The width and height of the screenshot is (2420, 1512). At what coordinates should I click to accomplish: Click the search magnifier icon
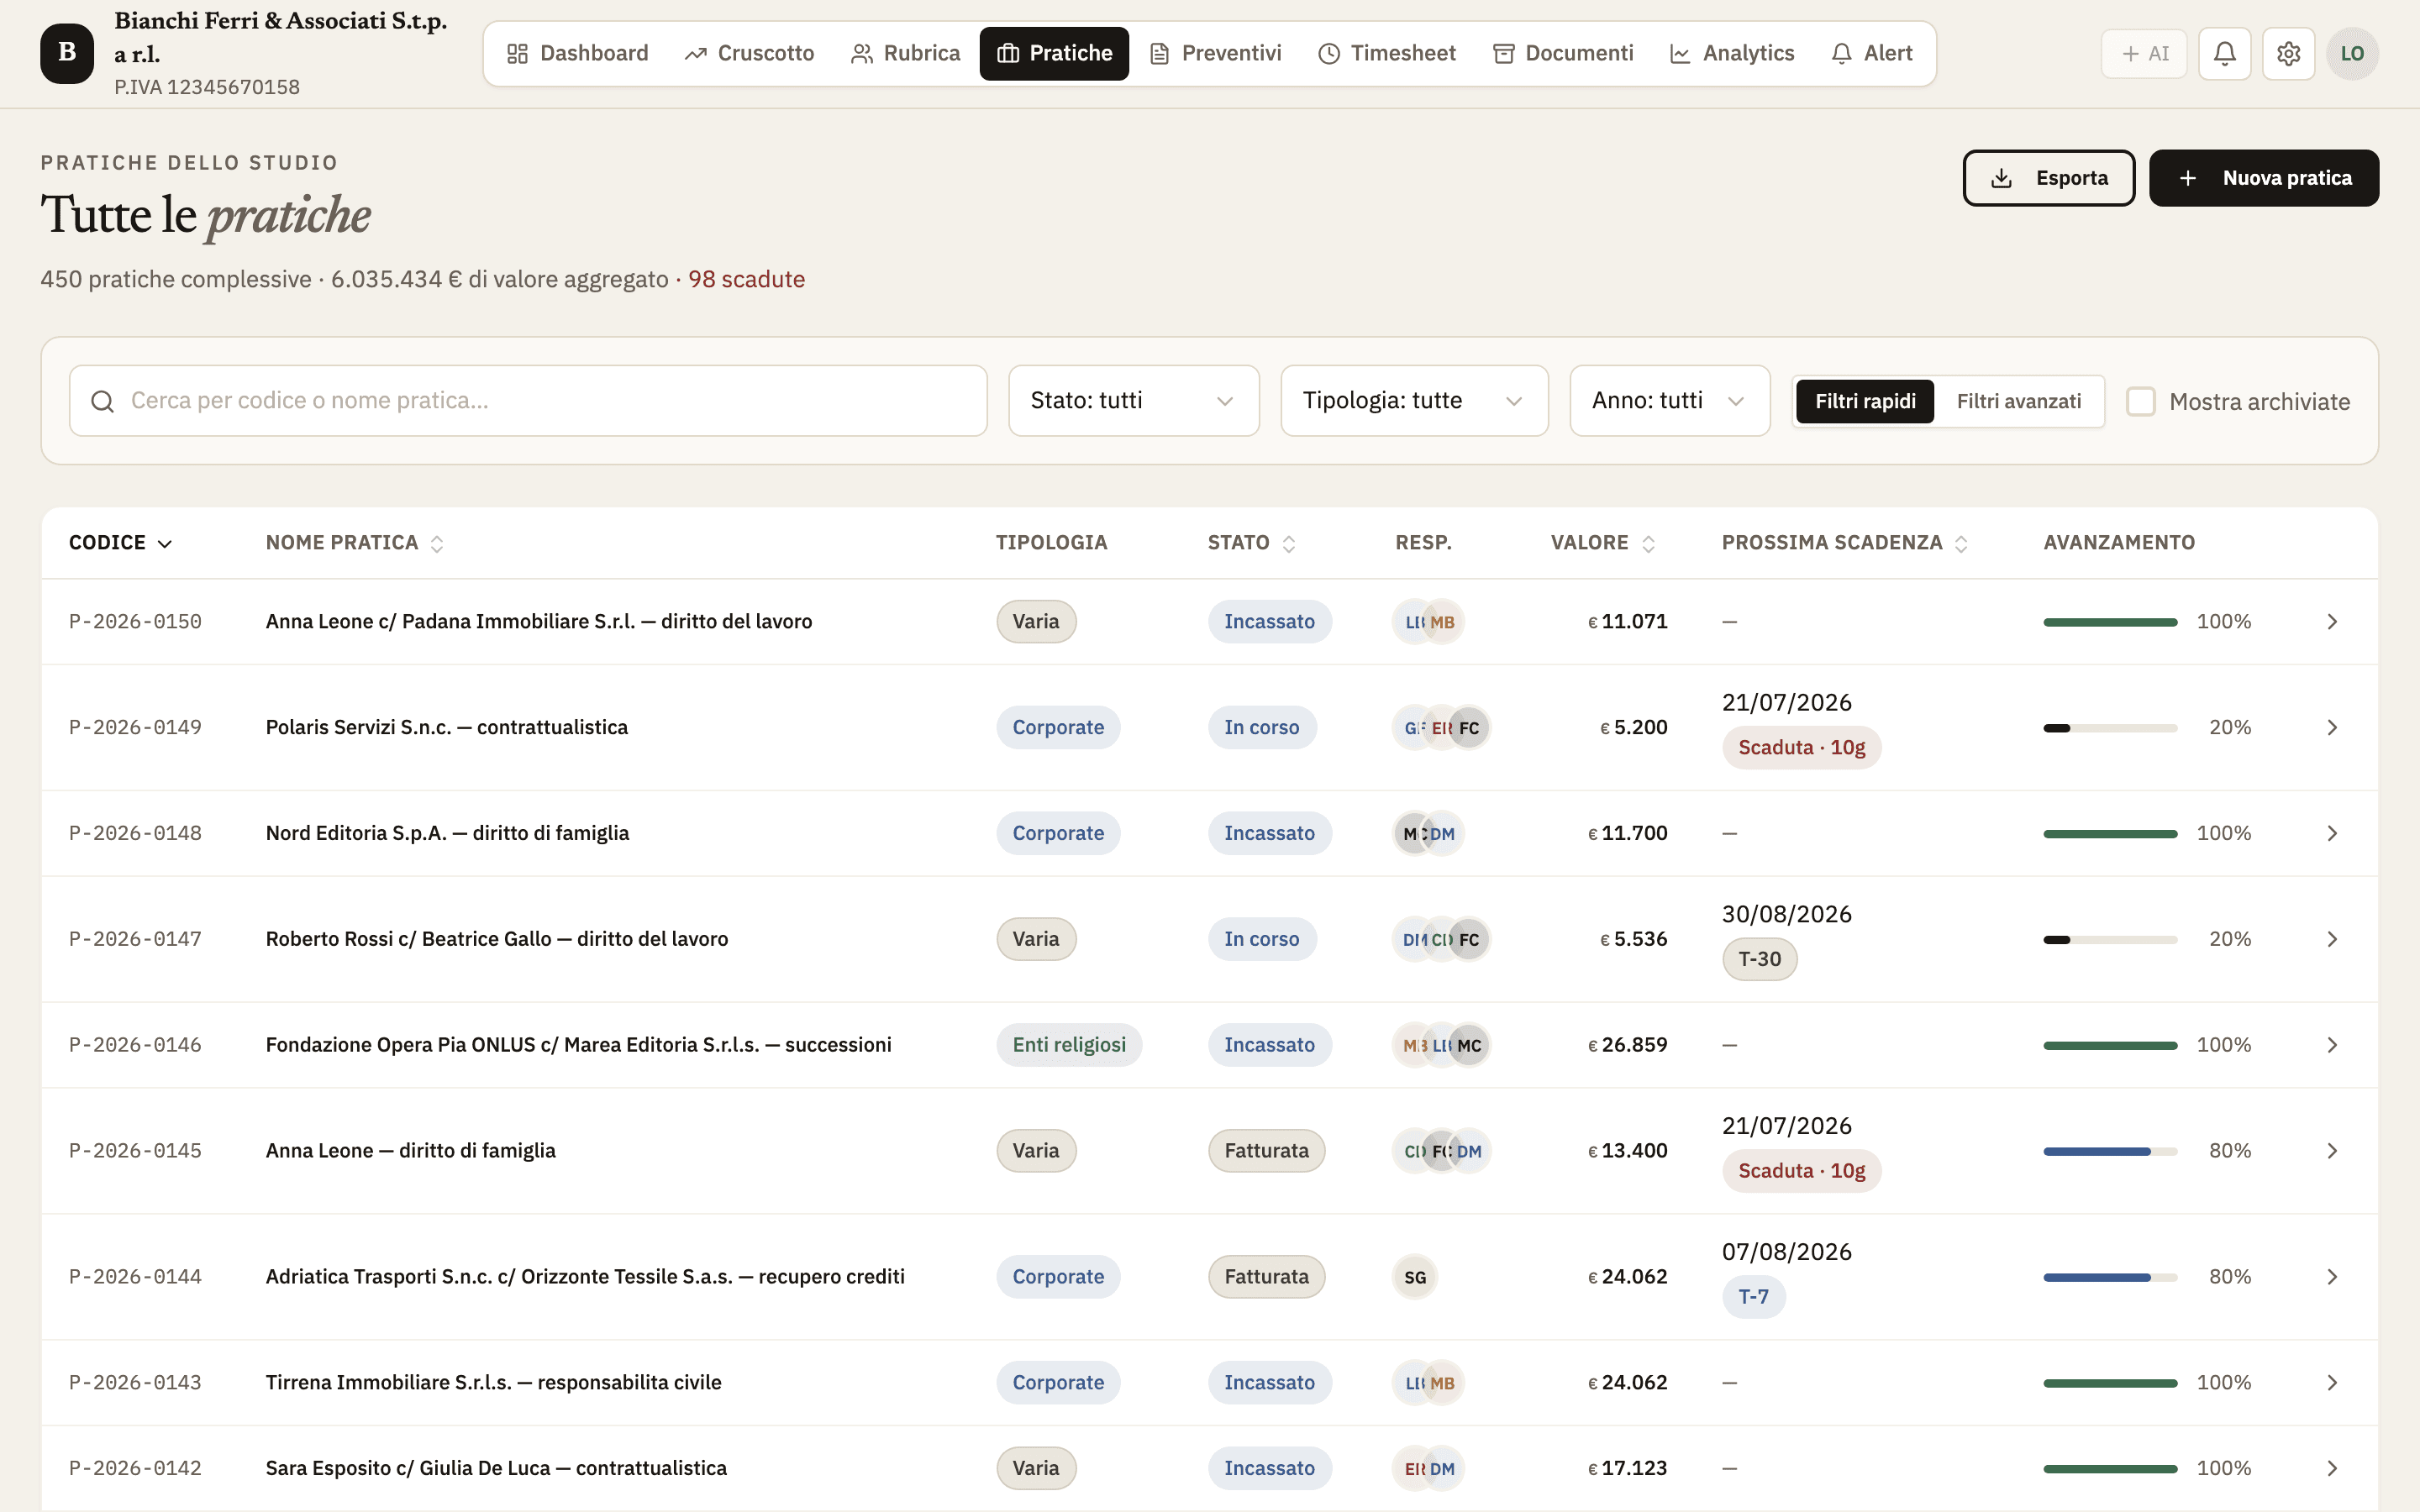pyautogui.click(x=102, y=401)
